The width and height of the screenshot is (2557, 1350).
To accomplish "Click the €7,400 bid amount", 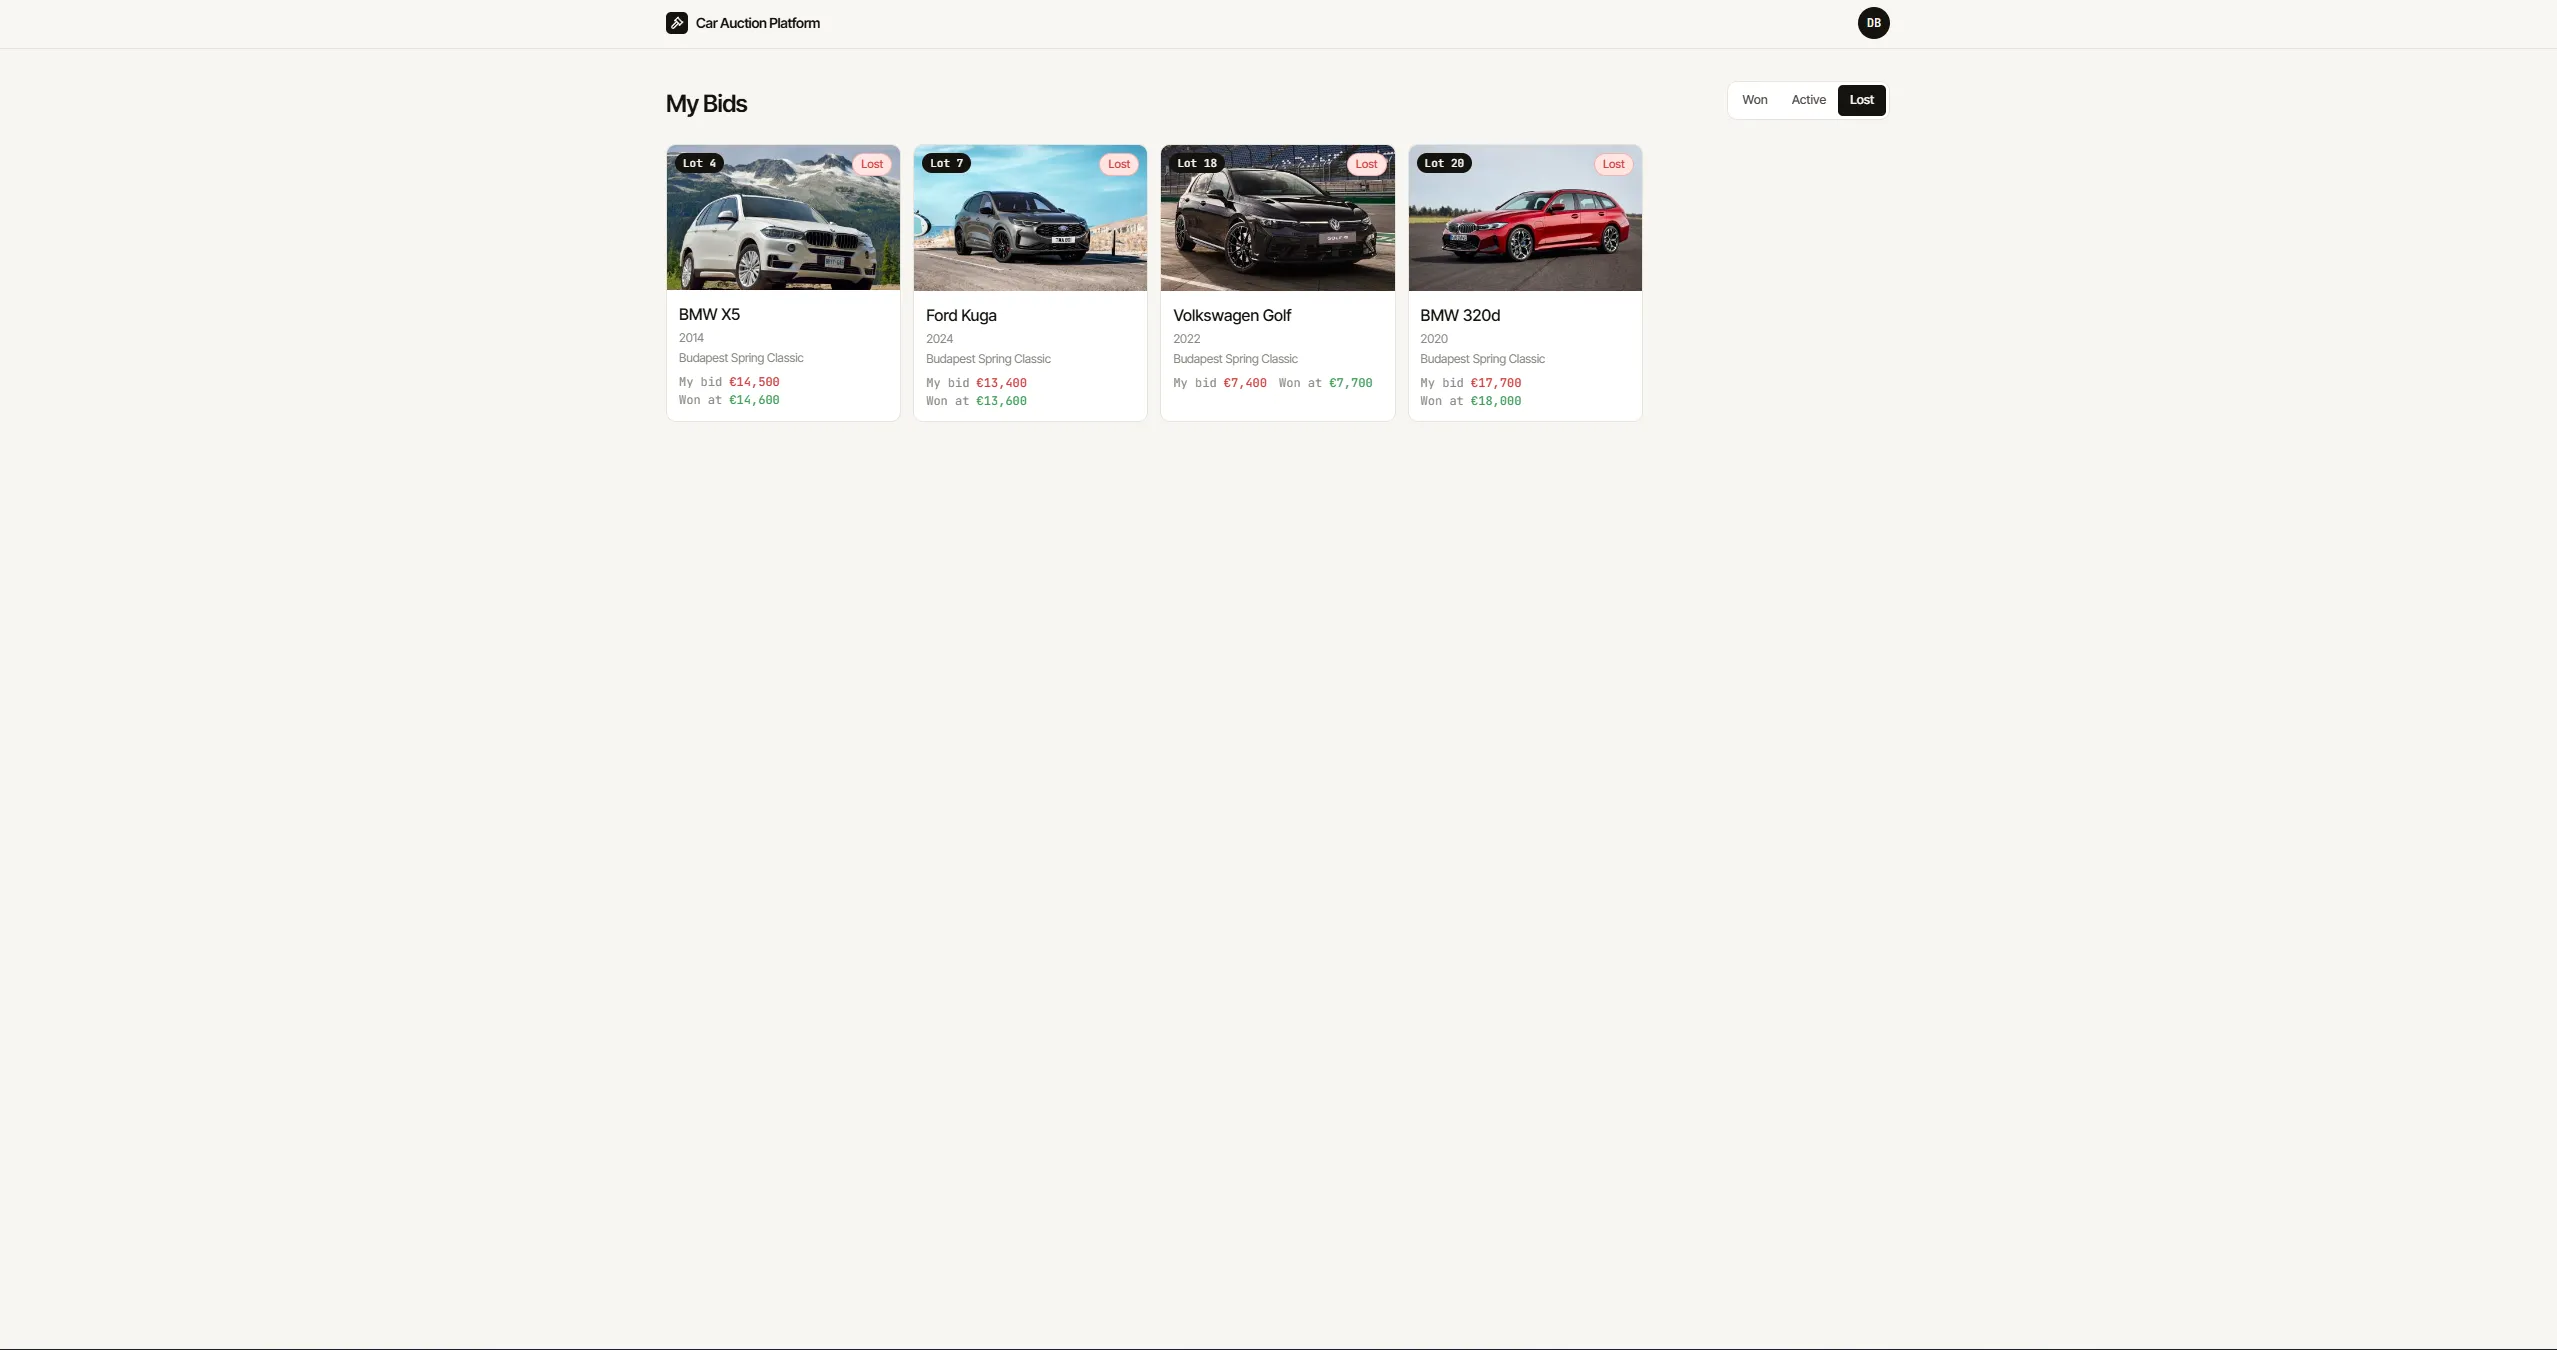I will click(x=1245, y=383).
